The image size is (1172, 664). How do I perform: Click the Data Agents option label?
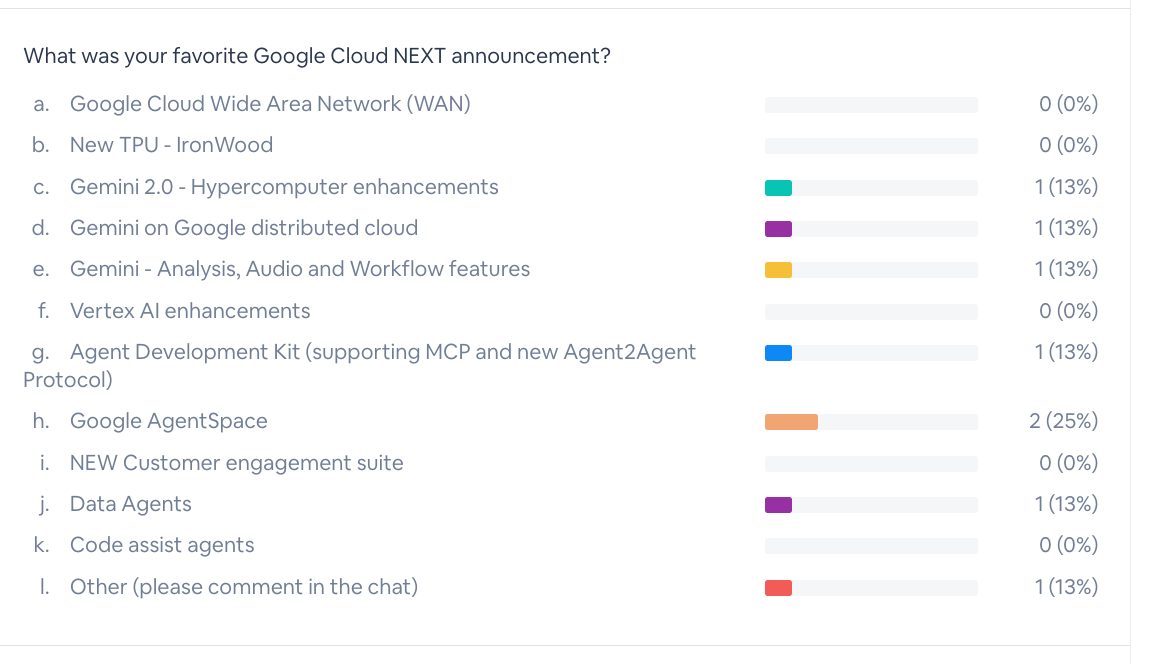[130, 504]
